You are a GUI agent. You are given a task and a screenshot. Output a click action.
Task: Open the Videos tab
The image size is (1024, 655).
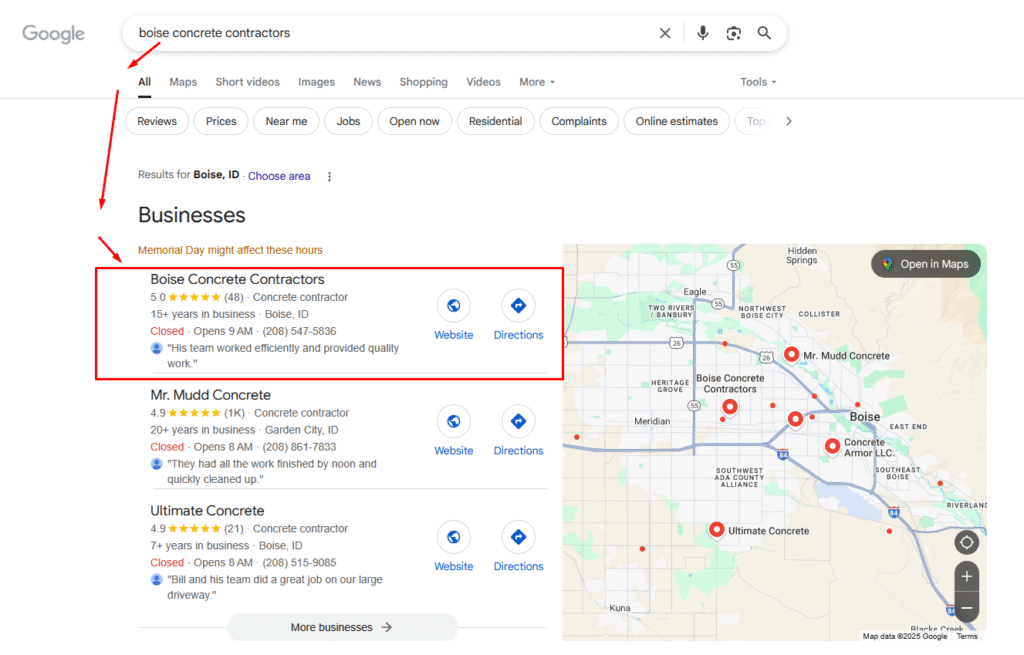(x=483, y=82)
